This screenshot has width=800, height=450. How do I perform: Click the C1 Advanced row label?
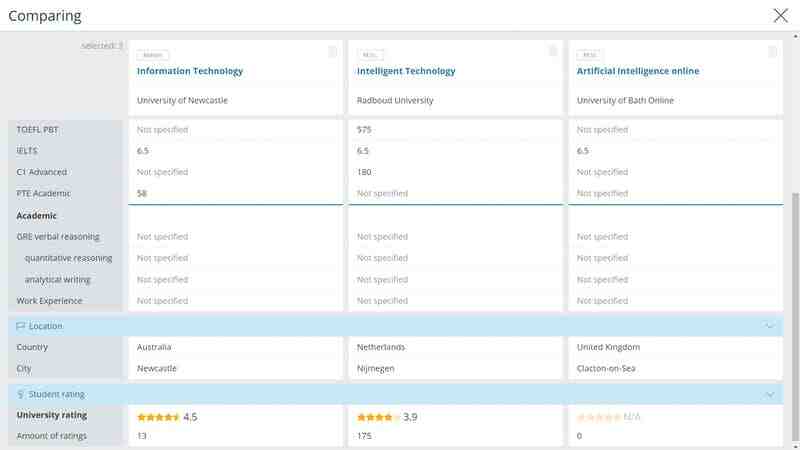click(x=41, y=172)
